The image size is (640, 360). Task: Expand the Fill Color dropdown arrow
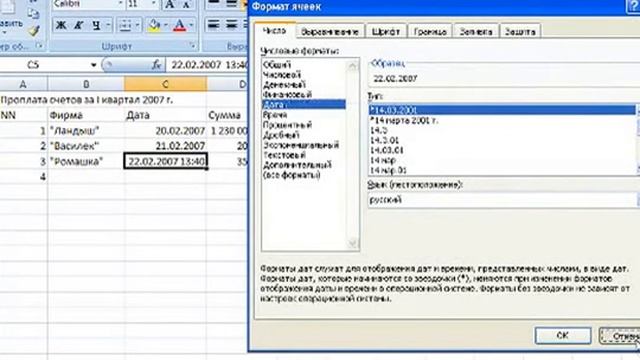point(166,25)
